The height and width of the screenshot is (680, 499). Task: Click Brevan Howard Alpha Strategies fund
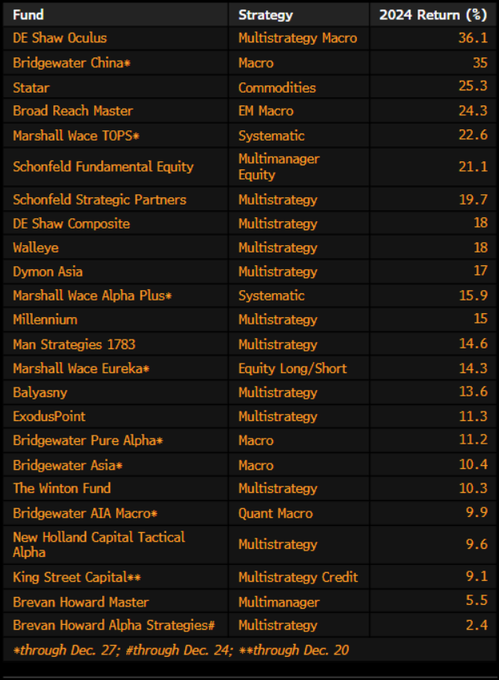click(x=114, y=625)
